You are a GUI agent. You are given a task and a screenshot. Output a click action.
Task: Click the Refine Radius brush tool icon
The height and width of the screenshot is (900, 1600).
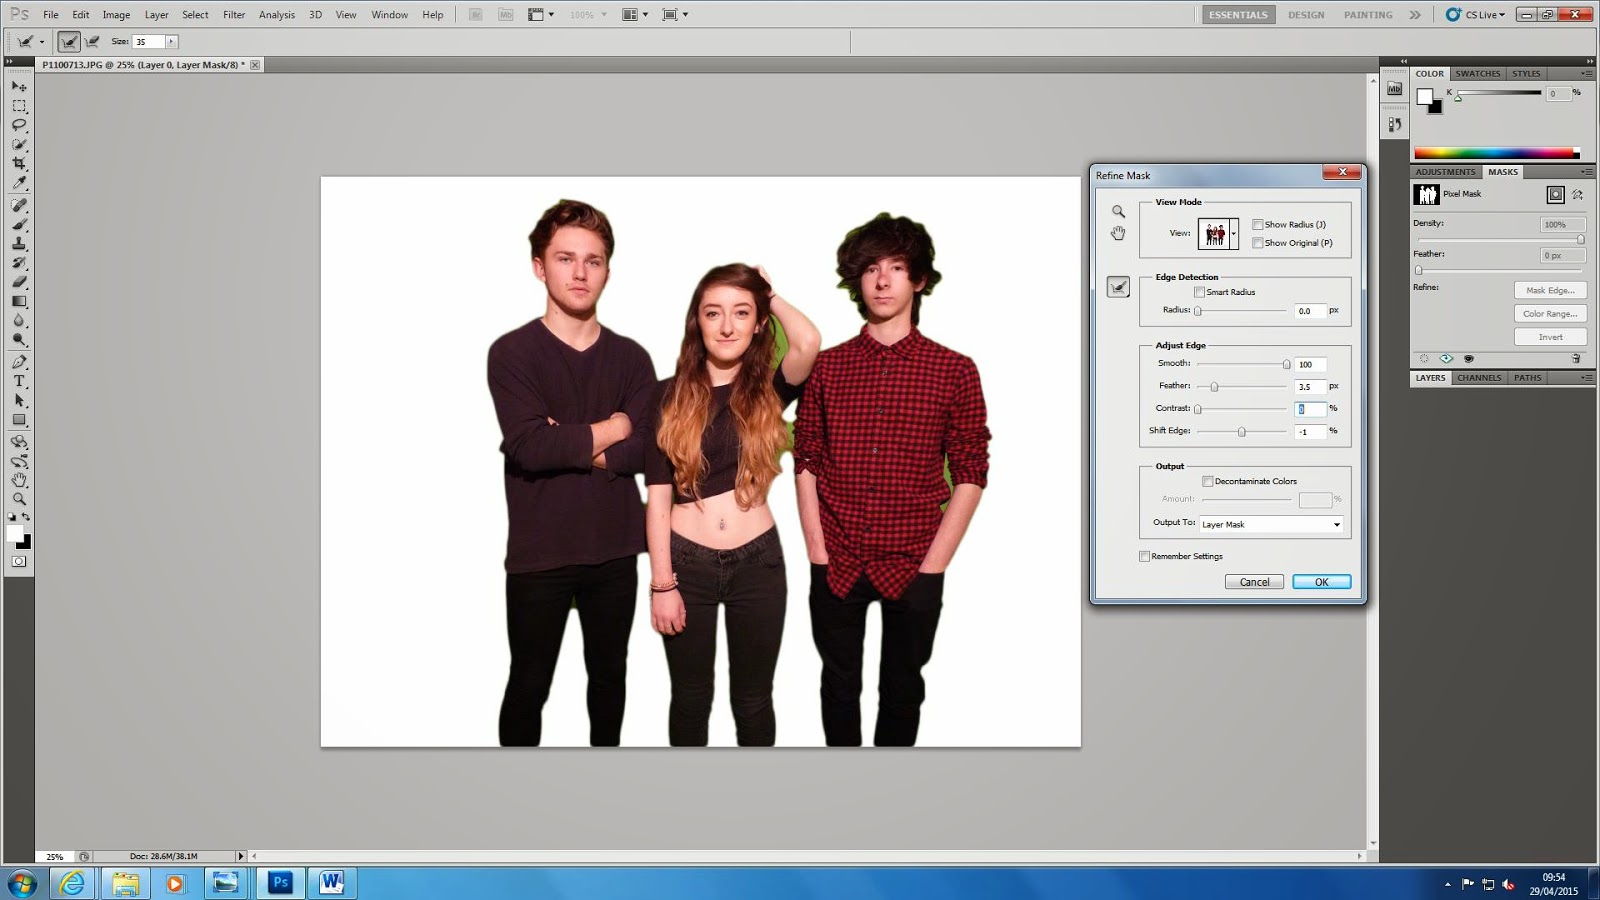1118,288
